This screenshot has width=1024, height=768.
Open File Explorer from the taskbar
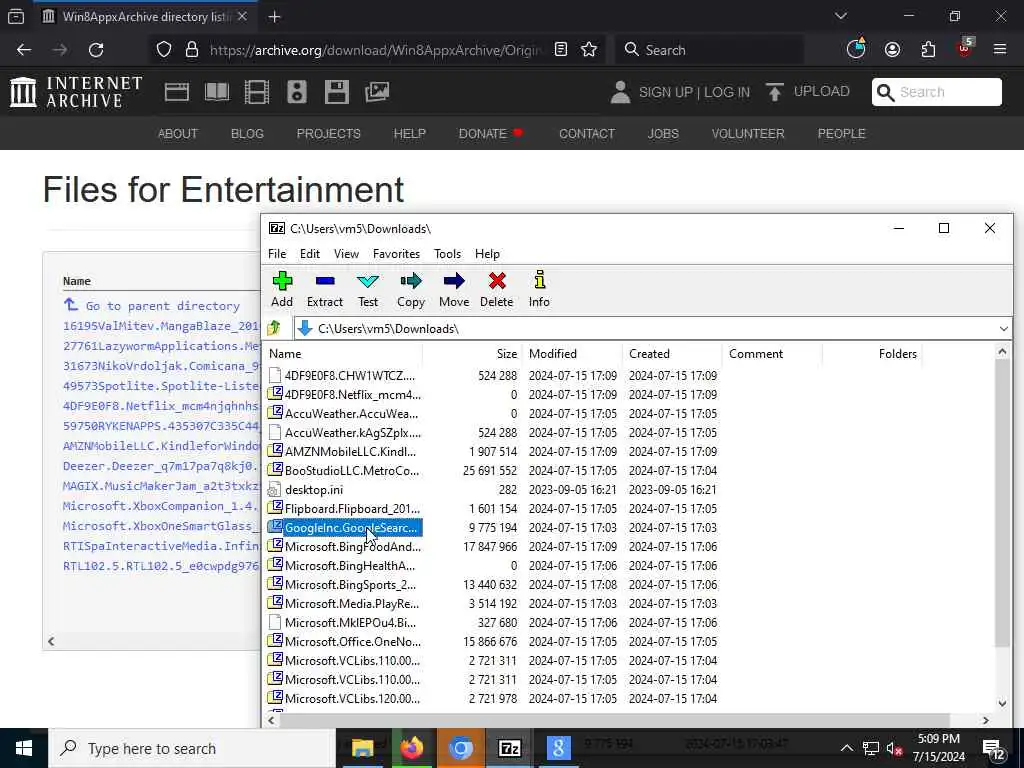click(x=362, y=748)
